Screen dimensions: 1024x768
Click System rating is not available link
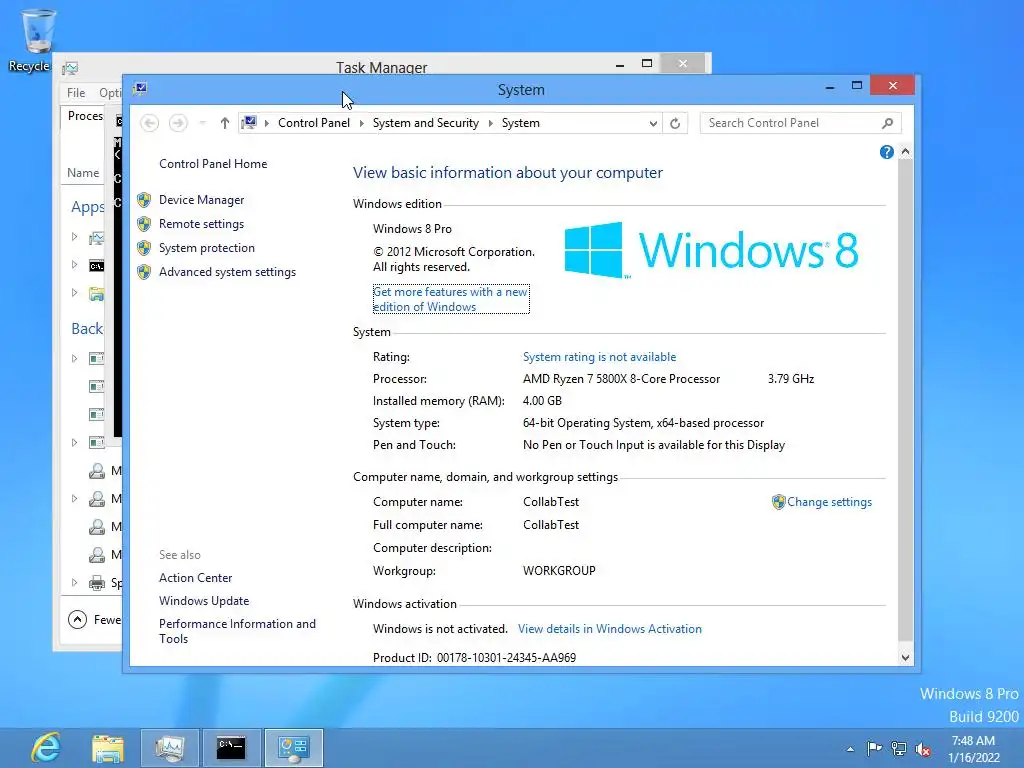pos(599,357)
